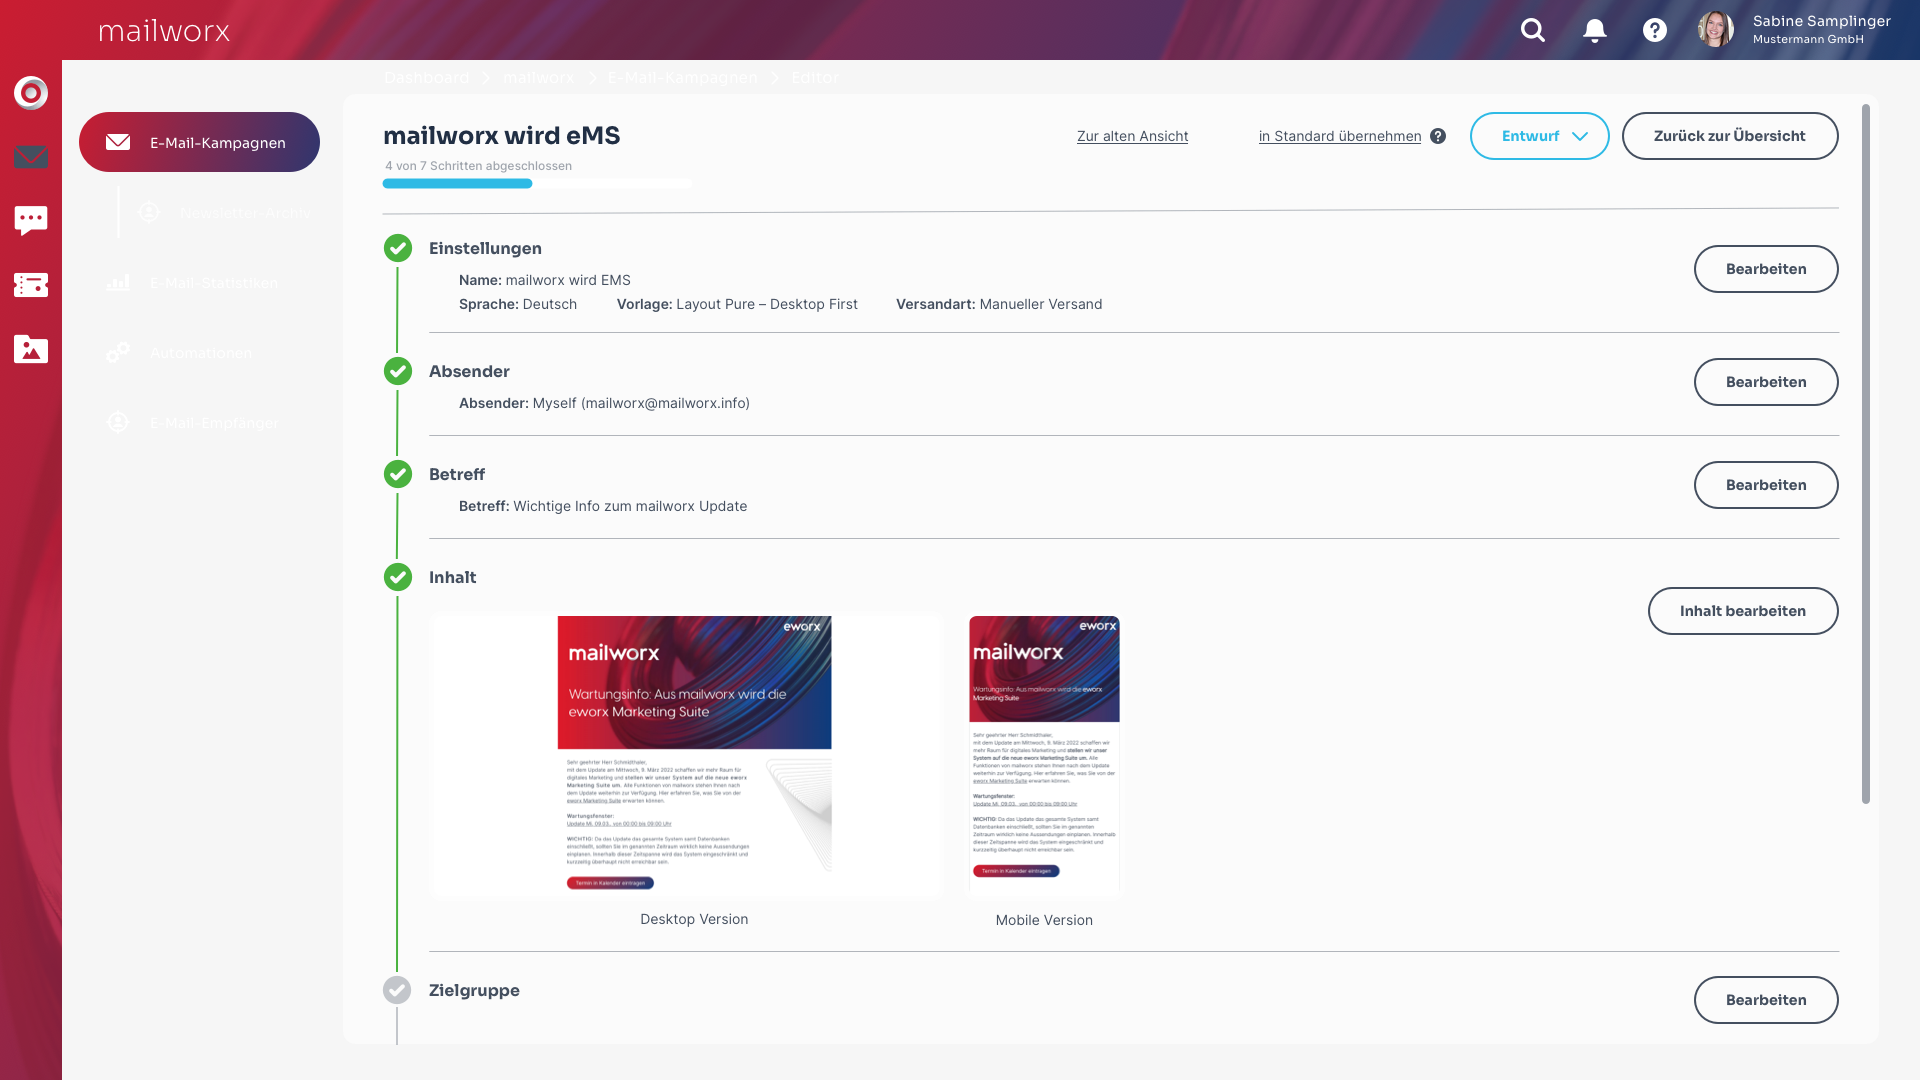Open E-Mail-Kampagnen in the sidebar menu
Screen dimensions: 1920x1080
200,142
